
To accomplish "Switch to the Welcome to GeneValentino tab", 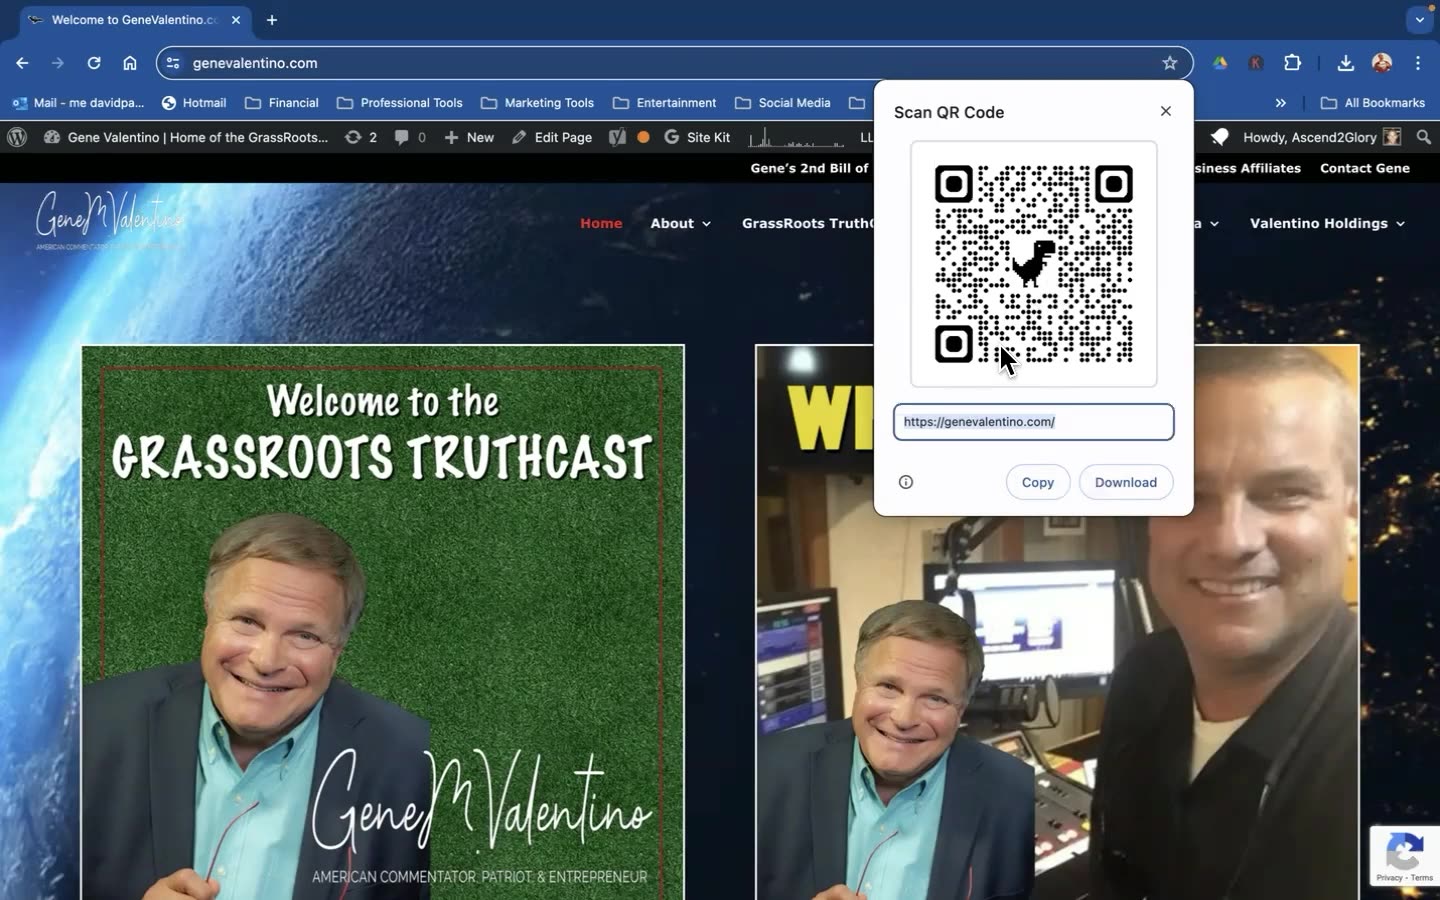I will click(x=130, y=19).
